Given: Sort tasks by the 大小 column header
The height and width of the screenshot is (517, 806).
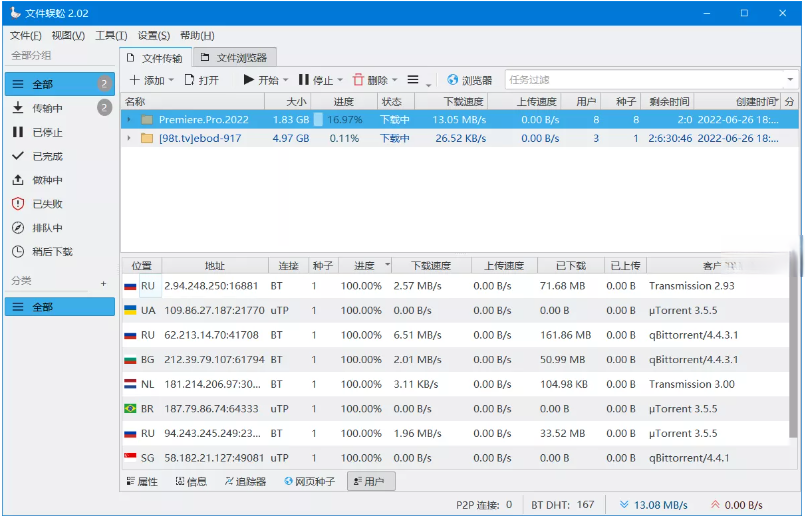Looking at the screenshot, I should pyautogui.click(x=288, y=101).
